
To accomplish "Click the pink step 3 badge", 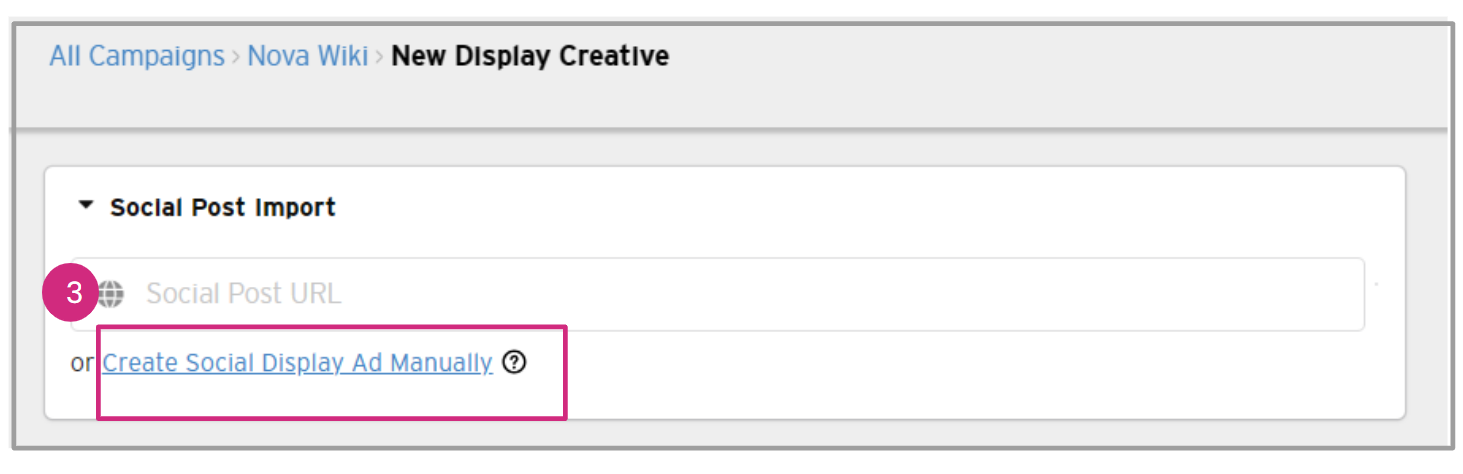I will 73,293.
